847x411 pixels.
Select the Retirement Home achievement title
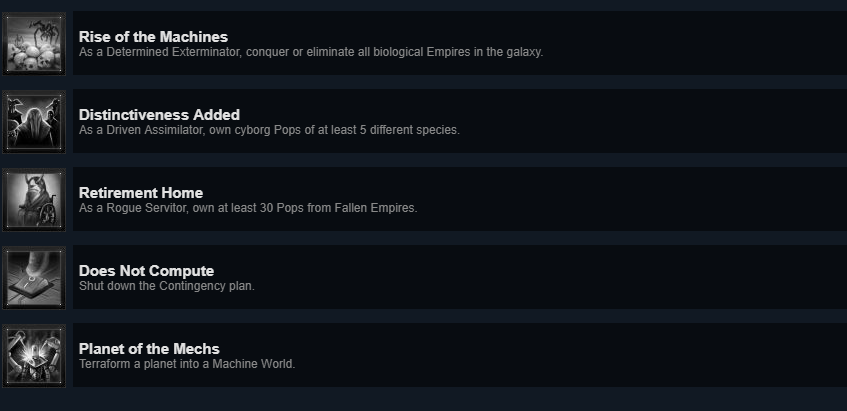pos(141,193)
